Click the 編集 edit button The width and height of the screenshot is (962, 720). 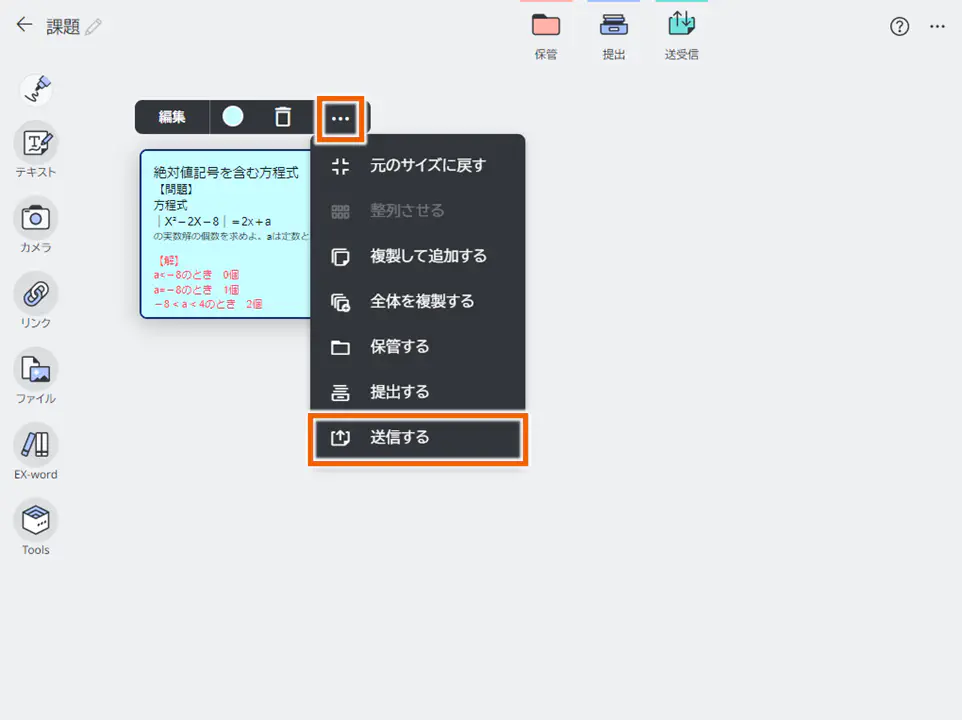tap(172, 117)
